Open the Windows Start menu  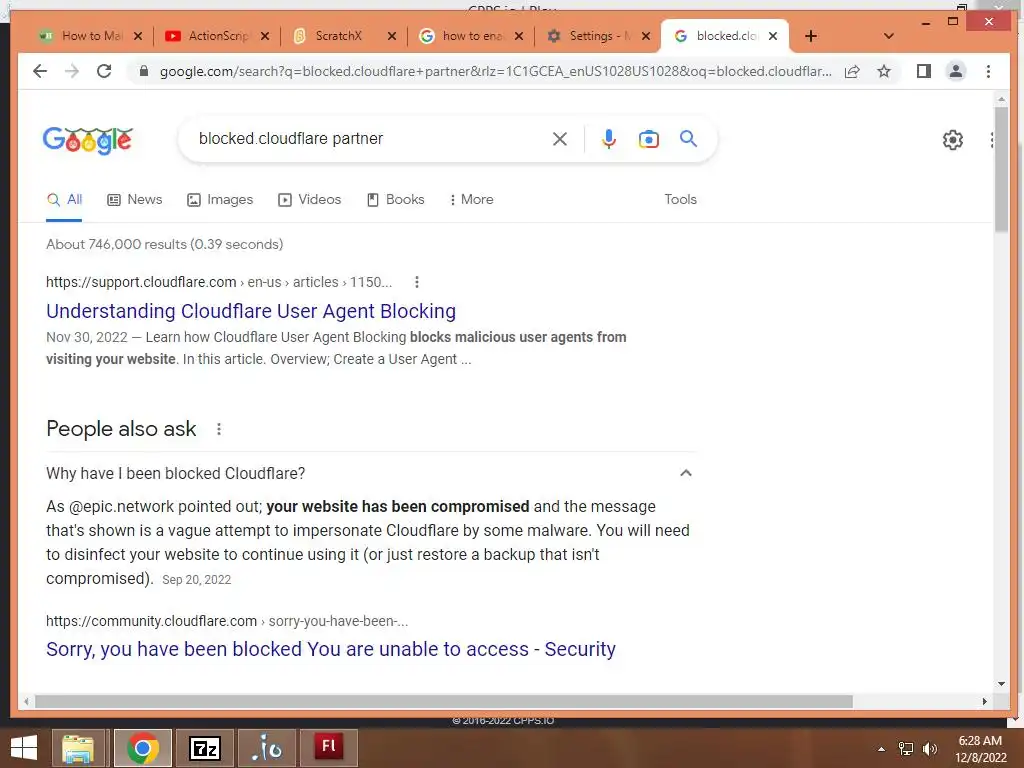(24, 748)
